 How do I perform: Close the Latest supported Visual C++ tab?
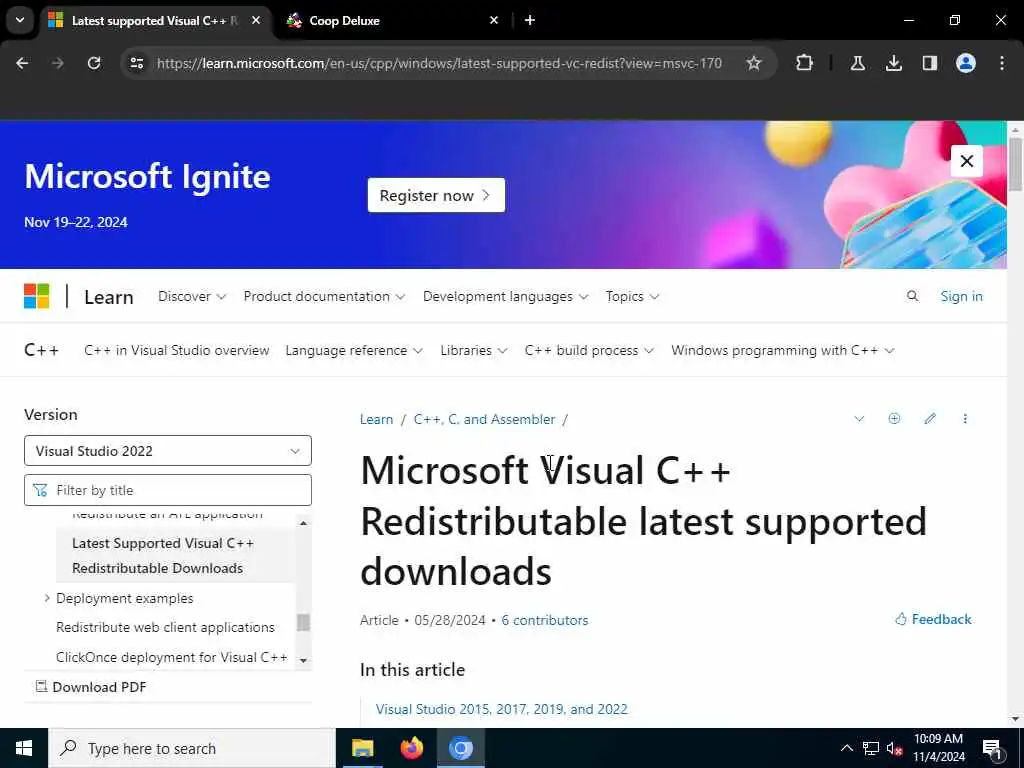256,20
